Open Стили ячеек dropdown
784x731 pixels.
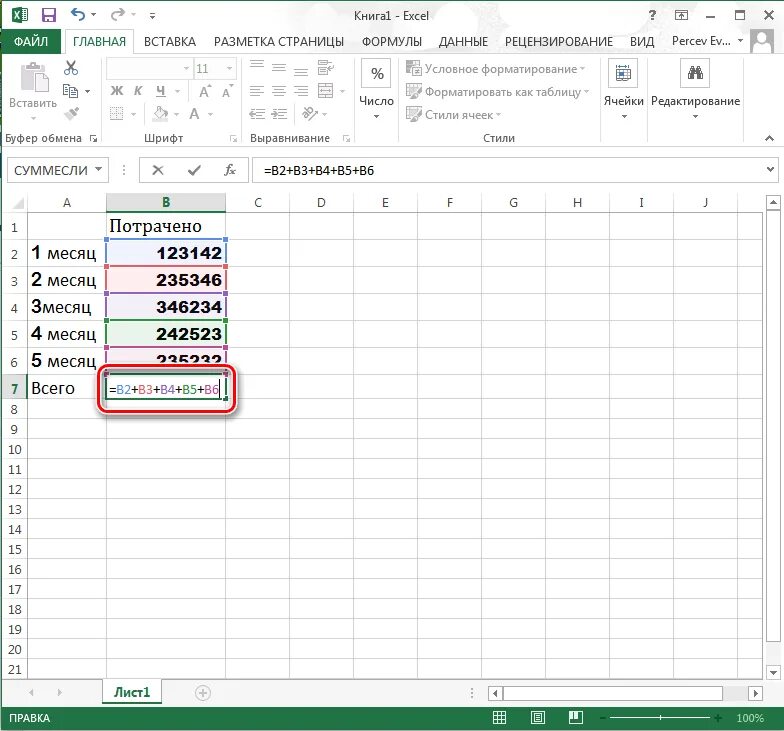454,114
